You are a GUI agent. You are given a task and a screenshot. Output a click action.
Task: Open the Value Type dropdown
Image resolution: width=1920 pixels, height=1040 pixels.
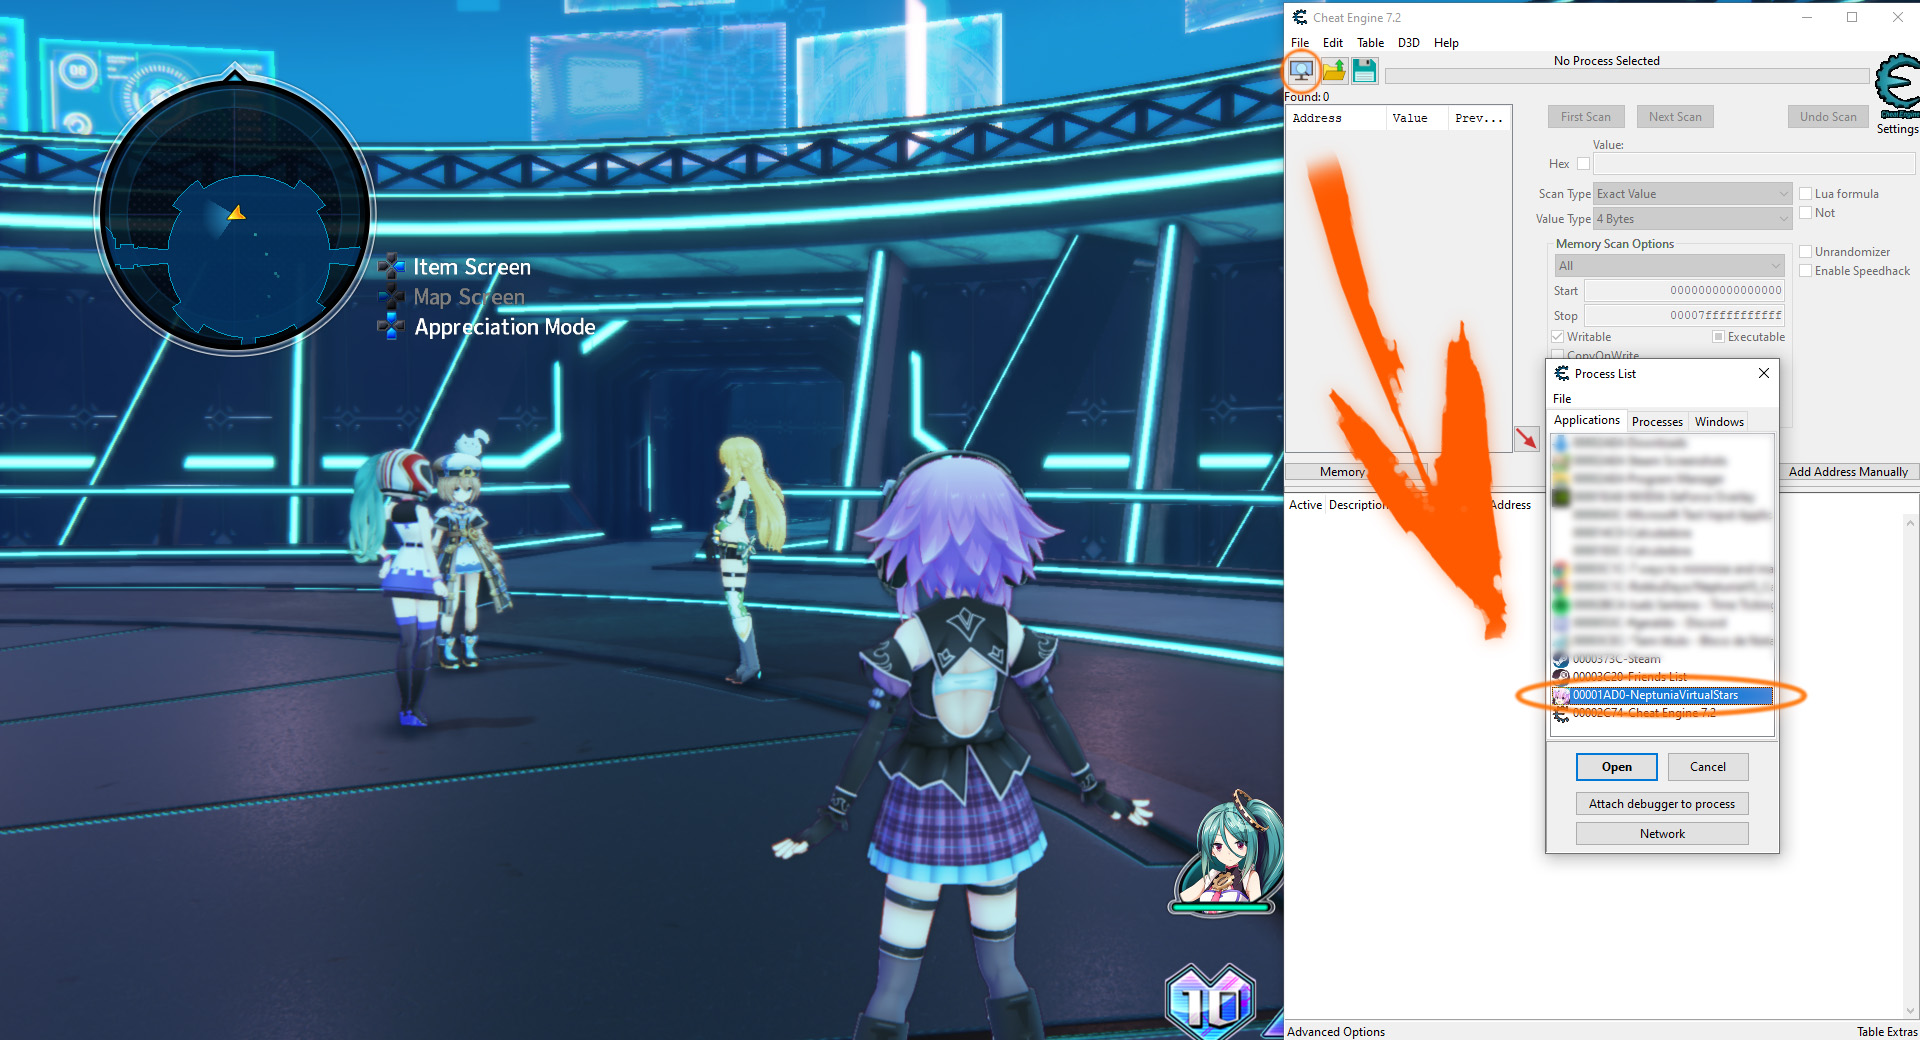point(1693,219)
